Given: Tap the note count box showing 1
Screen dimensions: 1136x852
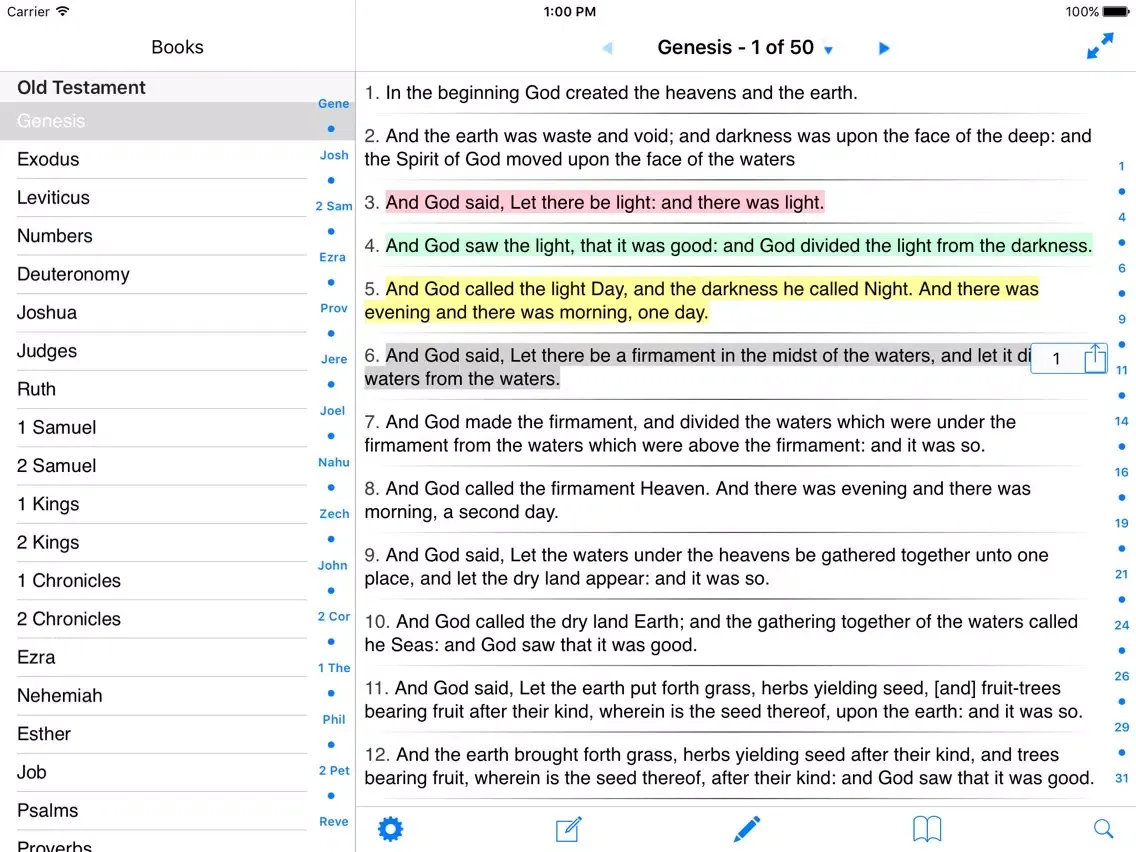Looking at the screenshot, I should coord(1056,359).
